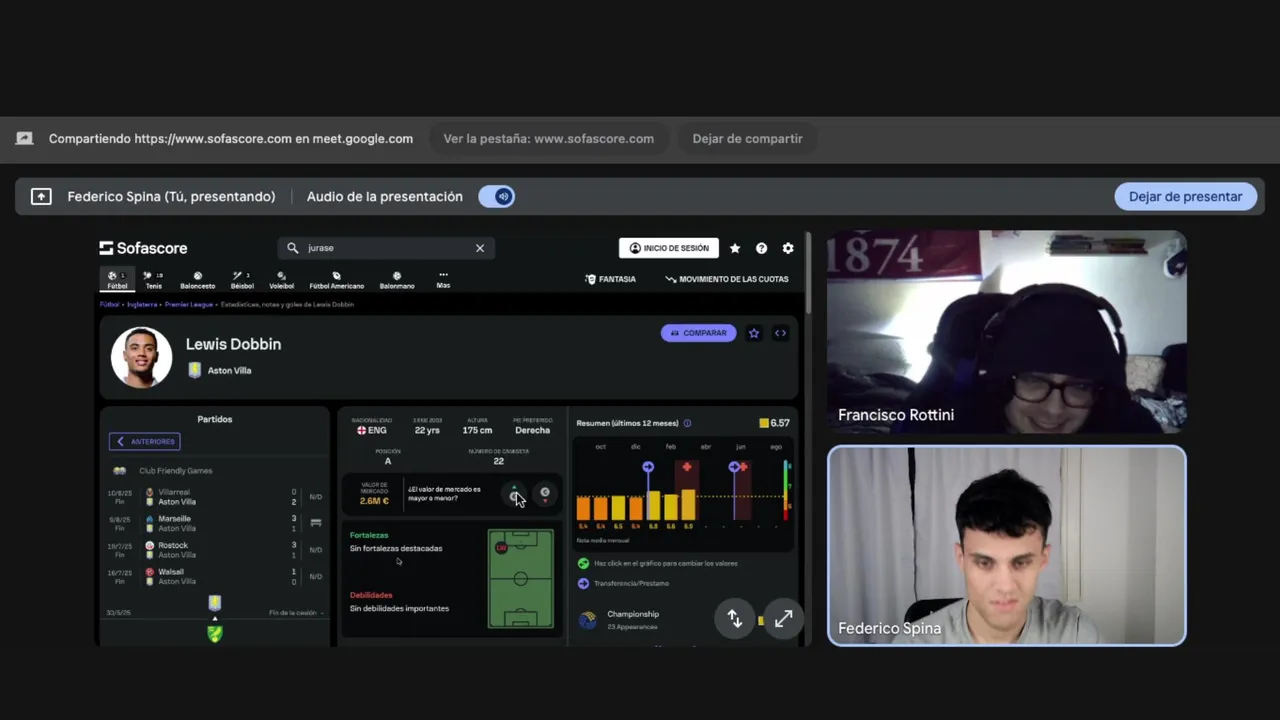Click the jun transfer marker on the chart

tap(735, 467)
